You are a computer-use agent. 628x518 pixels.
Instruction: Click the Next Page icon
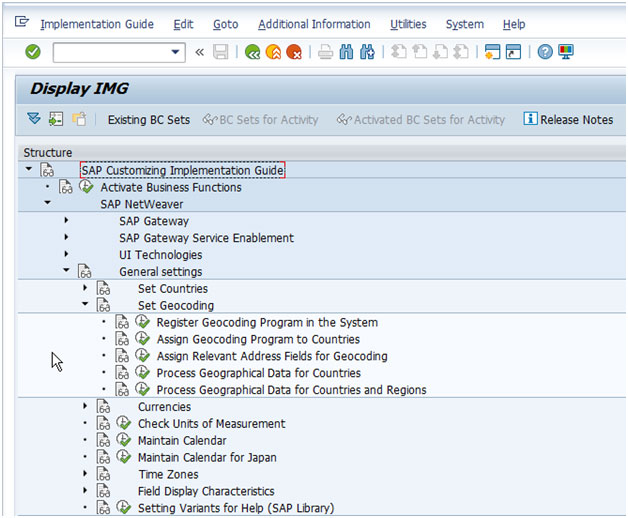[x=440, y=52]
